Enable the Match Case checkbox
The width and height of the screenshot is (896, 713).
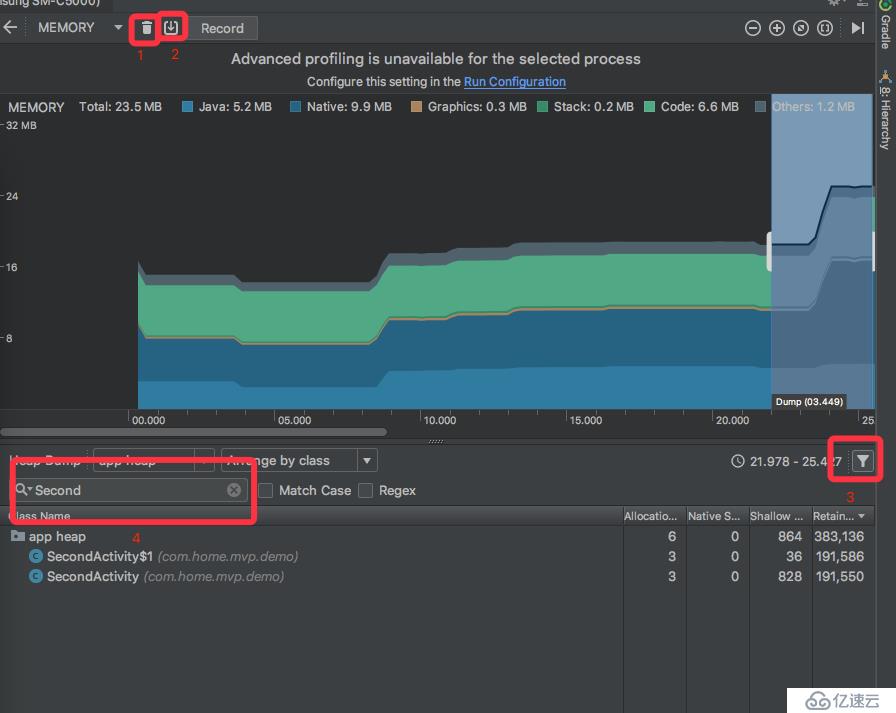pos(266,490)
